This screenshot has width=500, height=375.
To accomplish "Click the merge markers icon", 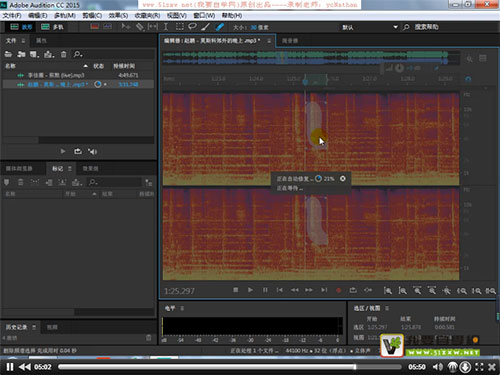I will (x=35, y=182).
